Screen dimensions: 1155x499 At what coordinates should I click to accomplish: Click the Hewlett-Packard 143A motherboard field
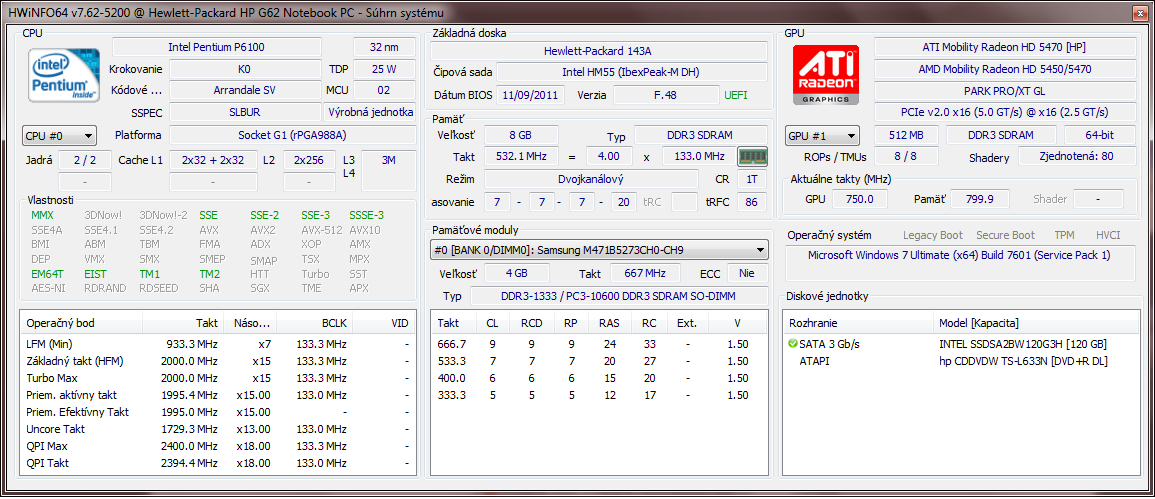pos(597,51)
